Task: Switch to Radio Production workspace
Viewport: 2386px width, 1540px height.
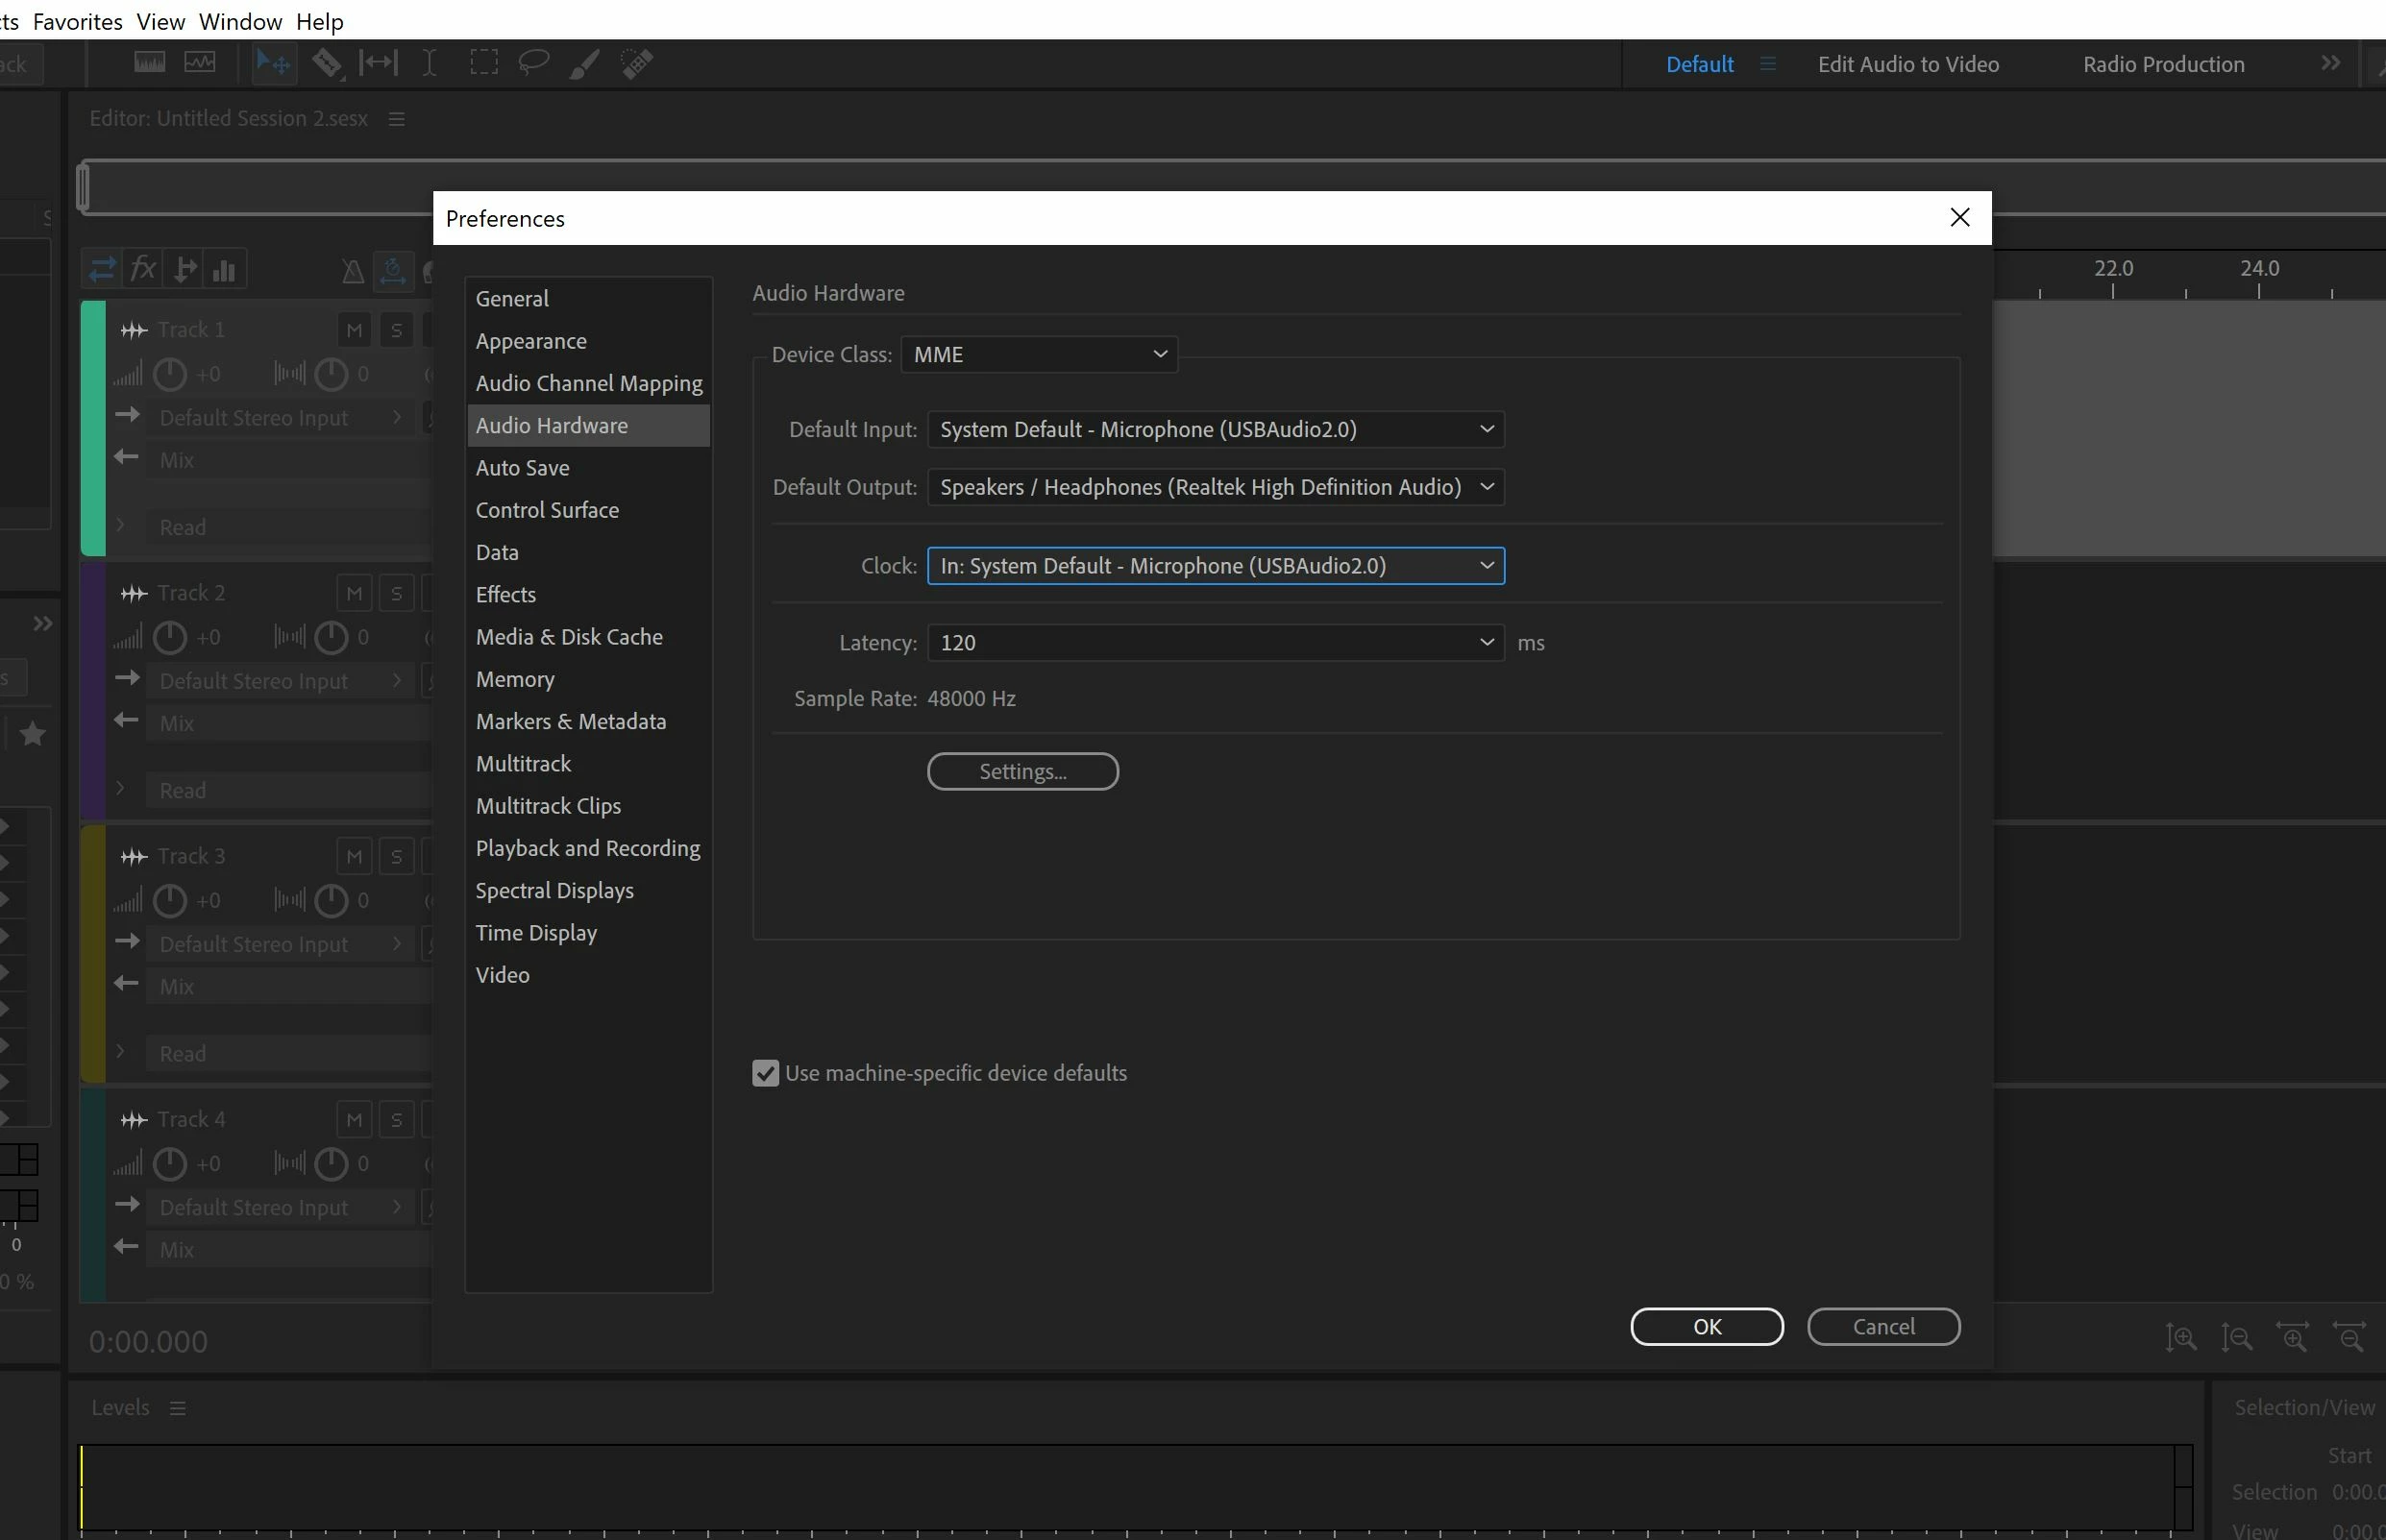Action: point(2163,64)
